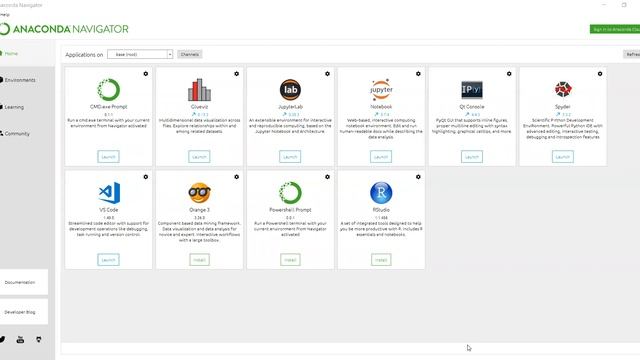This screenshot has height=360, width=640.
Task: Click the JupyterLab lab icon
Action: pos(290,90)
